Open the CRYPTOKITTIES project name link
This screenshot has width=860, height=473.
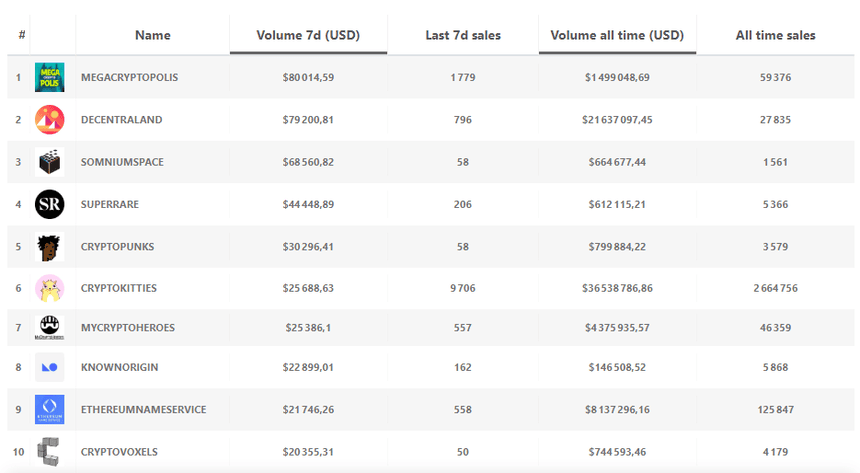pos(118,288)
